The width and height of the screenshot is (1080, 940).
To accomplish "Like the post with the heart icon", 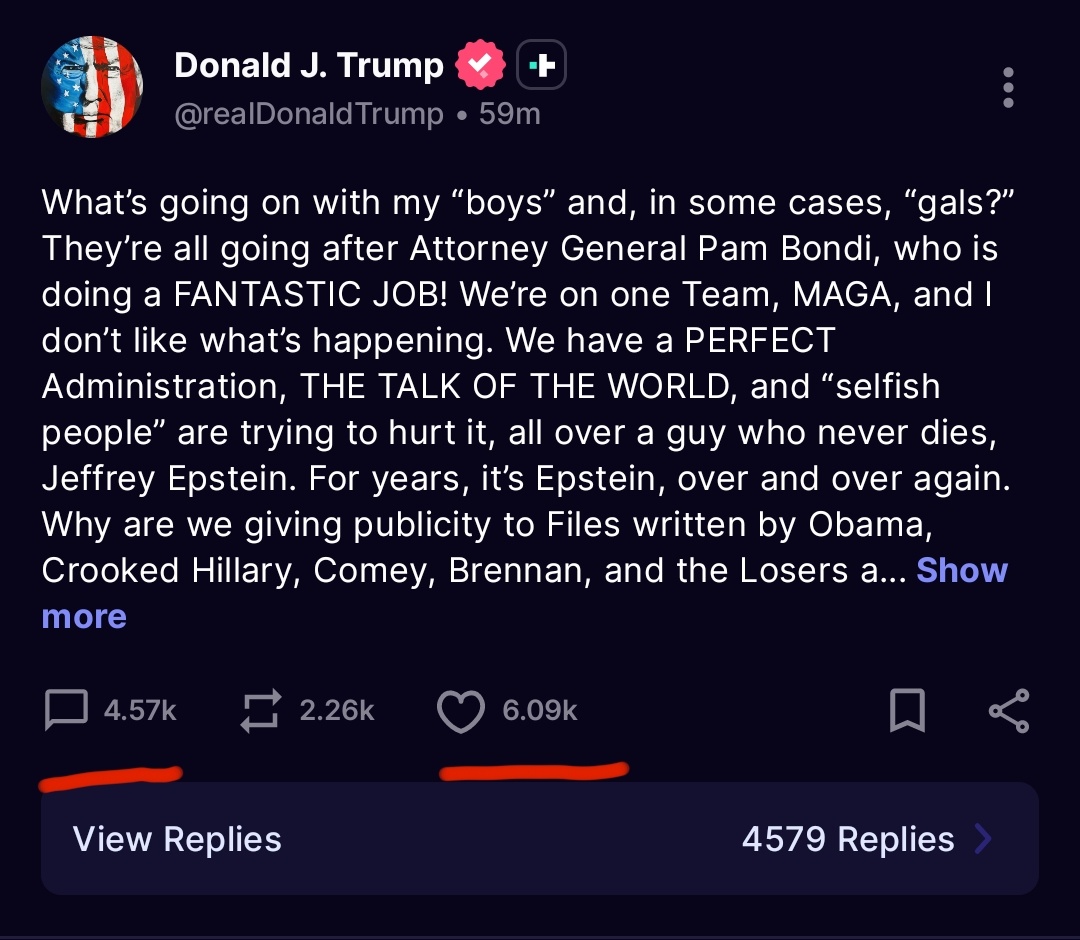I will pyautogui.click(x=461, y=711).
